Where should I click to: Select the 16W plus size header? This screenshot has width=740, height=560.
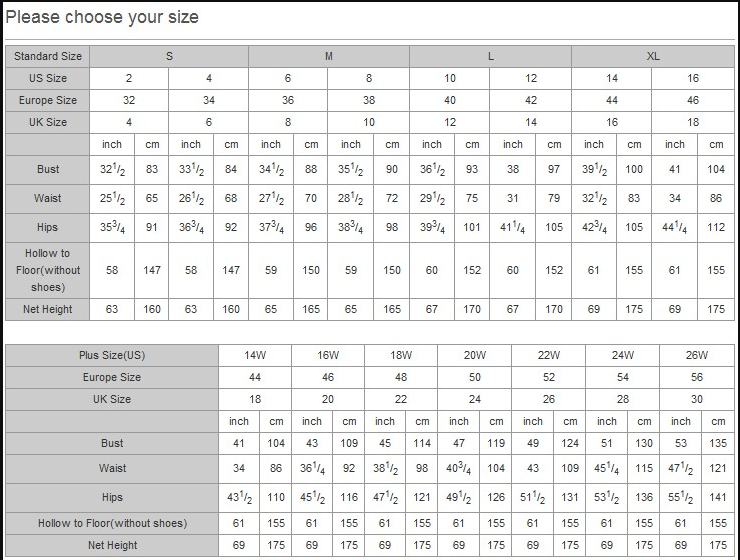pyautogui.click(x=328, y=355)
